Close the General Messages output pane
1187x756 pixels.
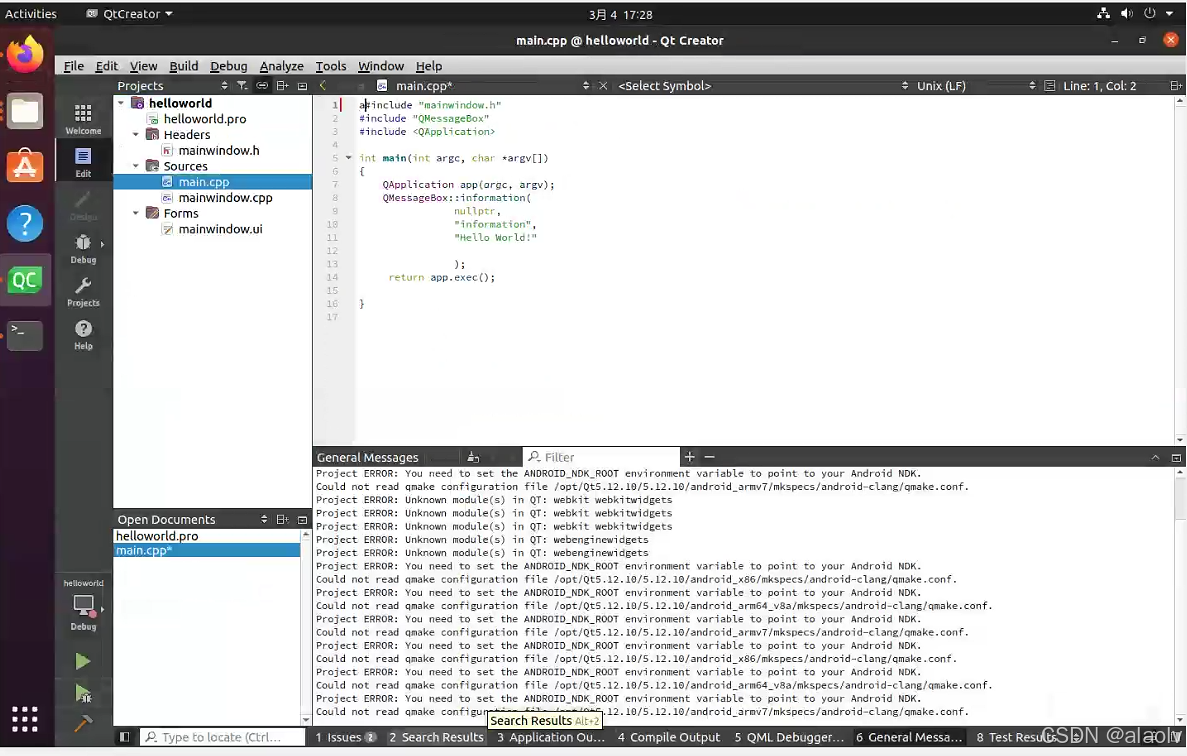click(1176, 457)
